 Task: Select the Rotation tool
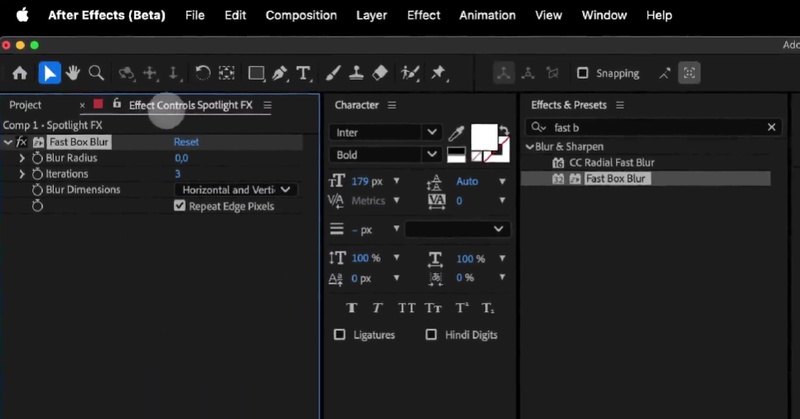tap(203, 73)
